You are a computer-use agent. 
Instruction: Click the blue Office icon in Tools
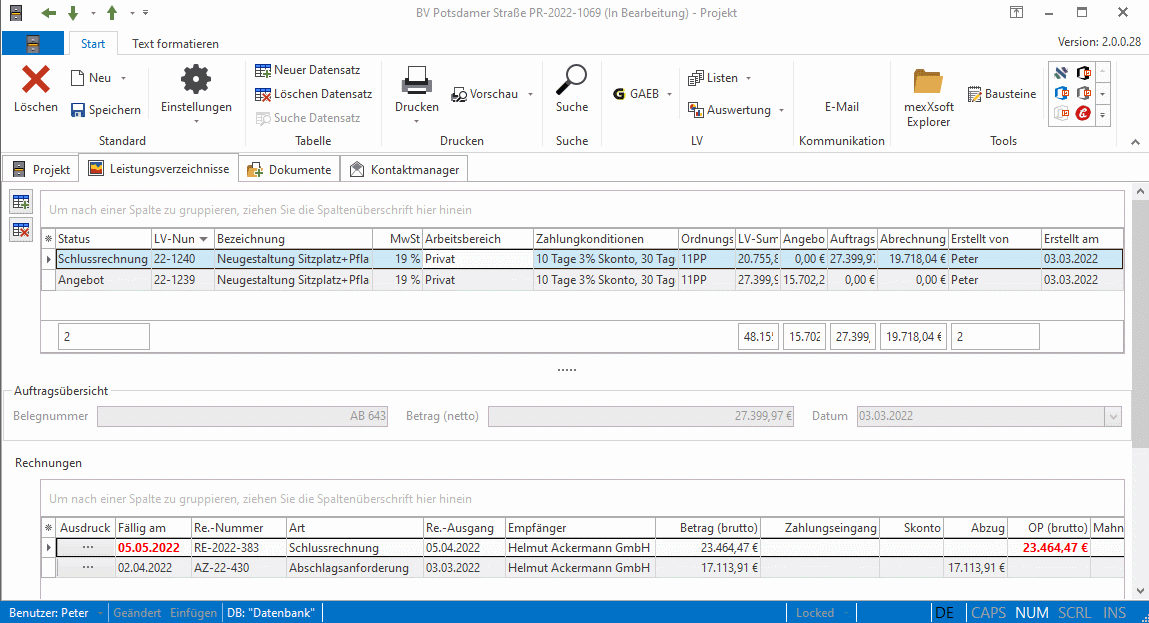pos(1062,93)
